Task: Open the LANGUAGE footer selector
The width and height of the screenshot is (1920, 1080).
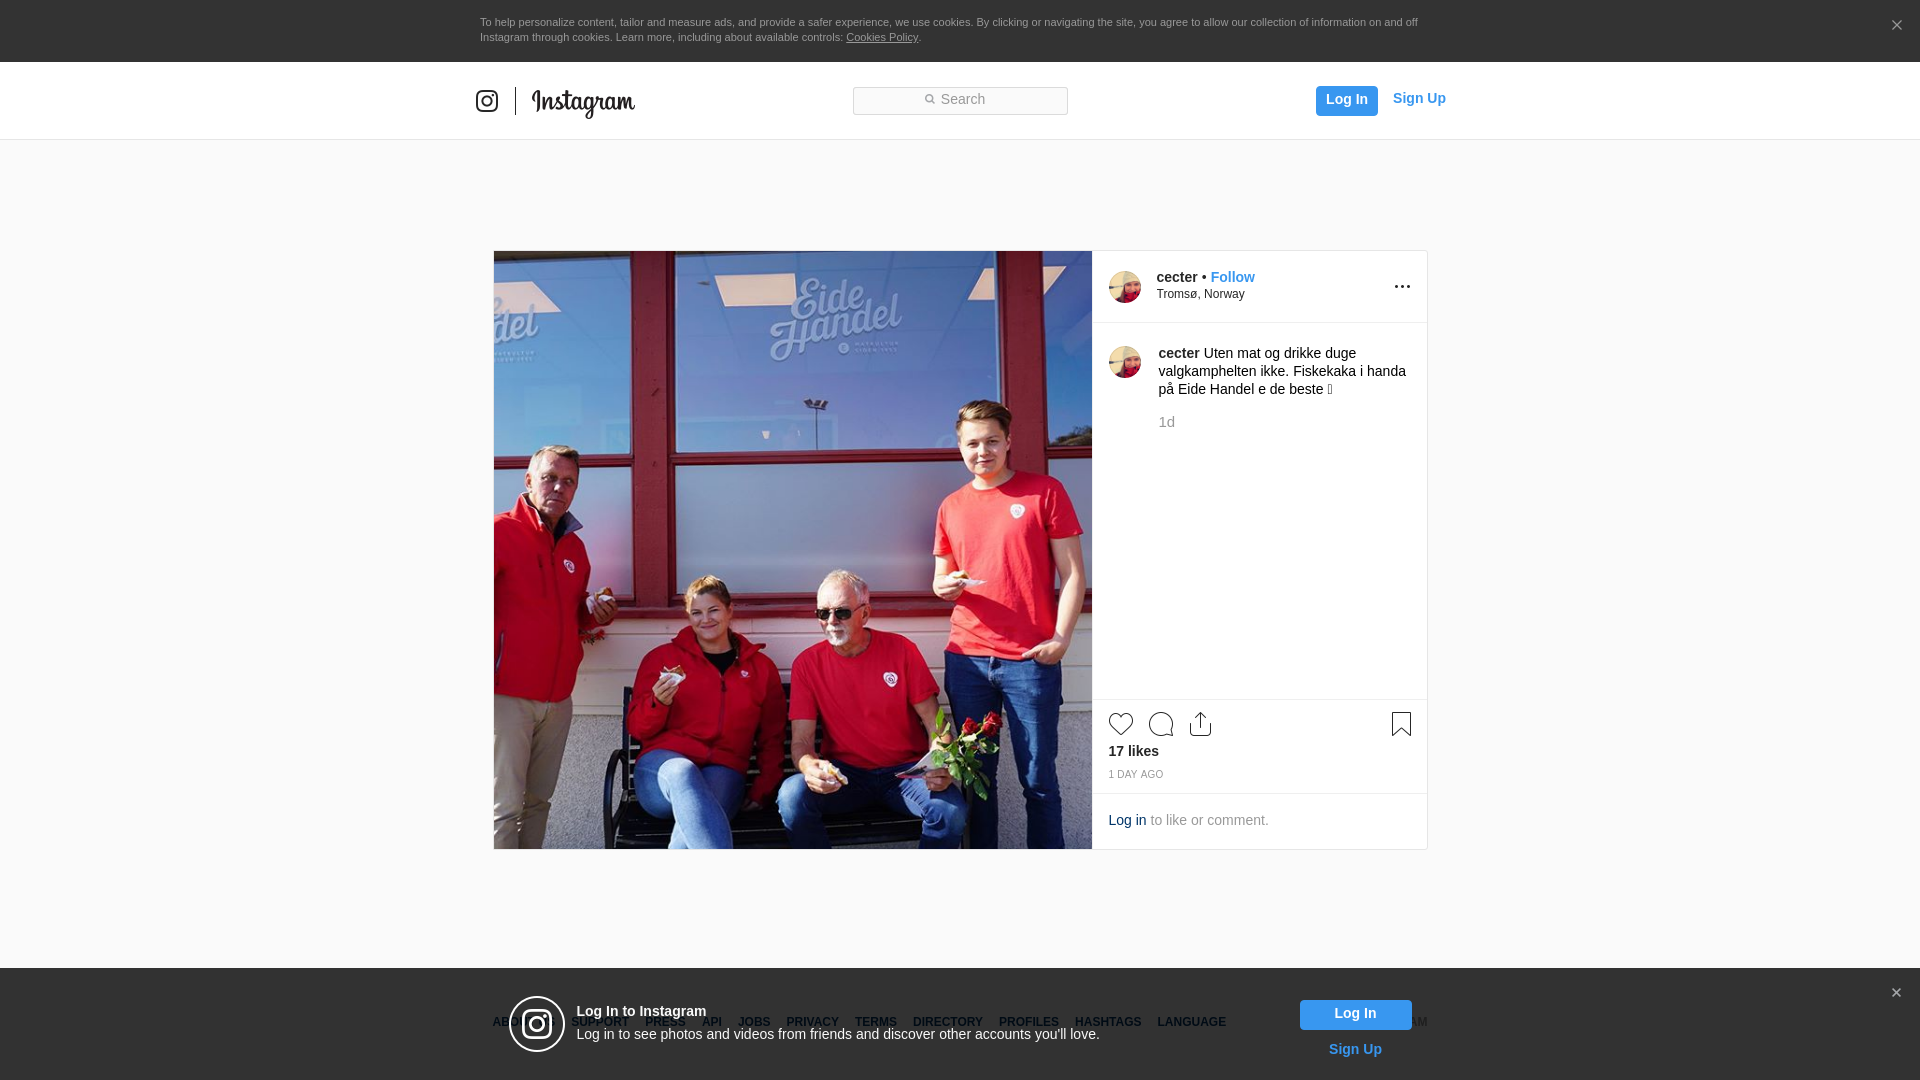Action: pyautogui.click(x=1192, y=1022)
